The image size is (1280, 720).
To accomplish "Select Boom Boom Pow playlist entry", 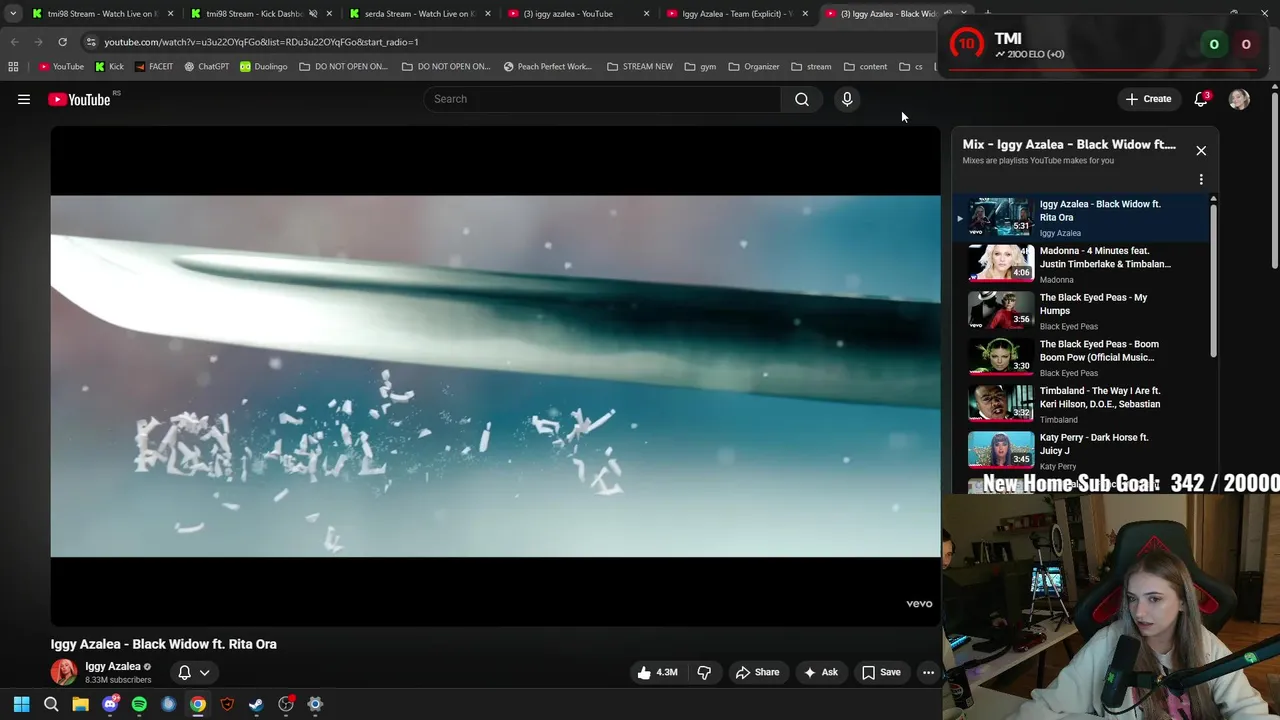I will click(x=1083, y=358).
